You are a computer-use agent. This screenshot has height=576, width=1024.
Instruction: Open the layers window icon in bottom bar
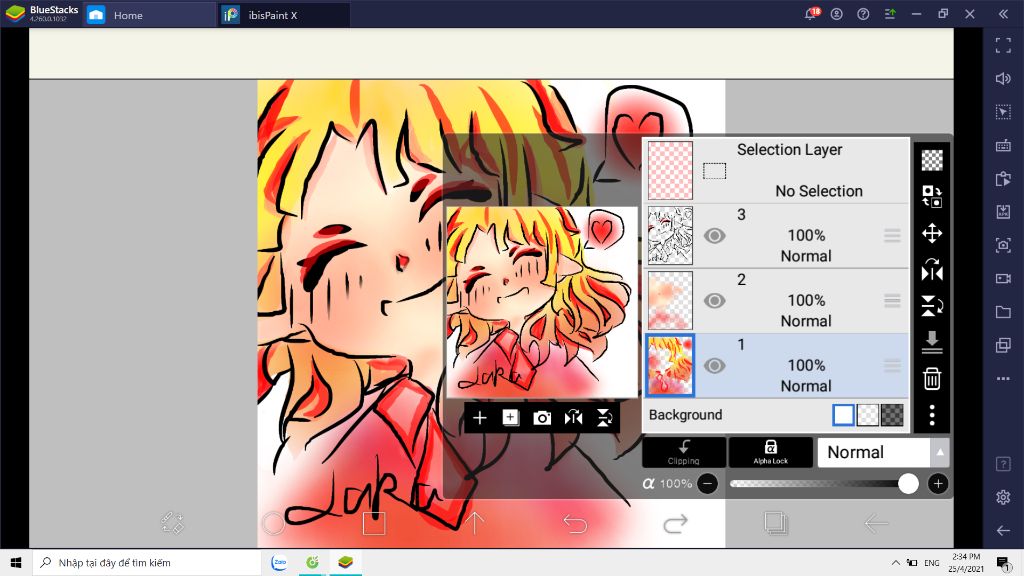pos(776,523)
